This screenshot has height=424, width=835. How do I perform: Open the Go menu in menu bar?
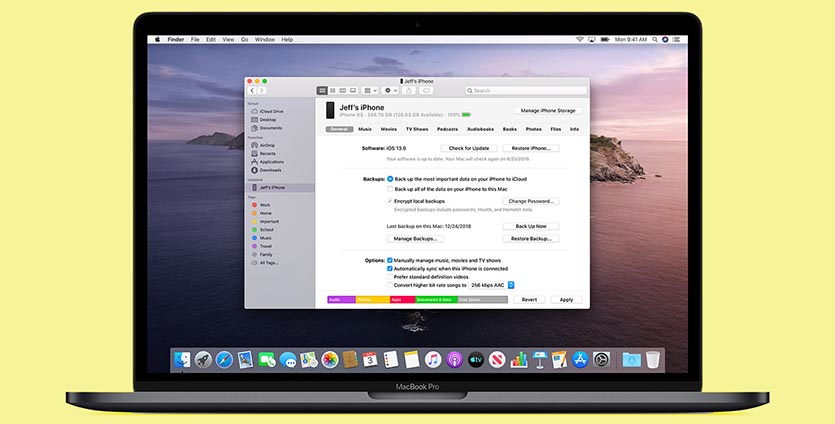point(244,39)
